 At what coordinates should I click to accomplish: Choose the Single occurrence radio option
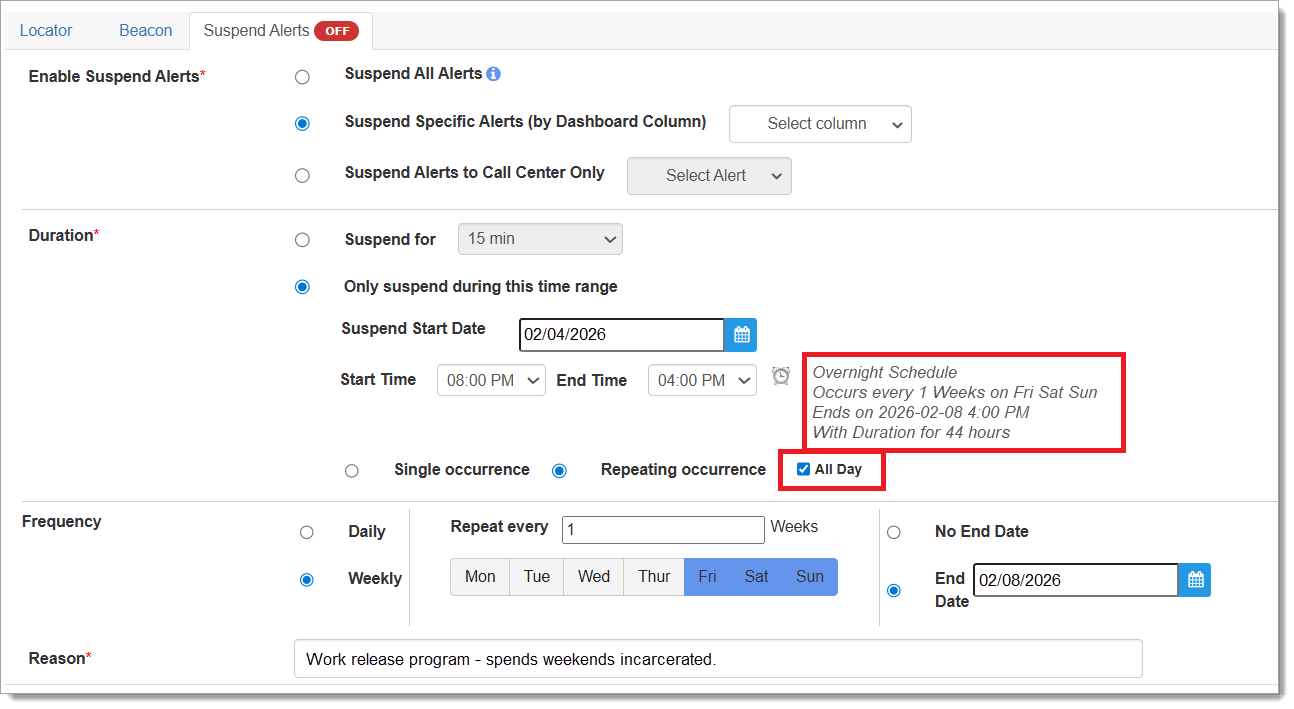pyautogui.click(x=351, y=471)
